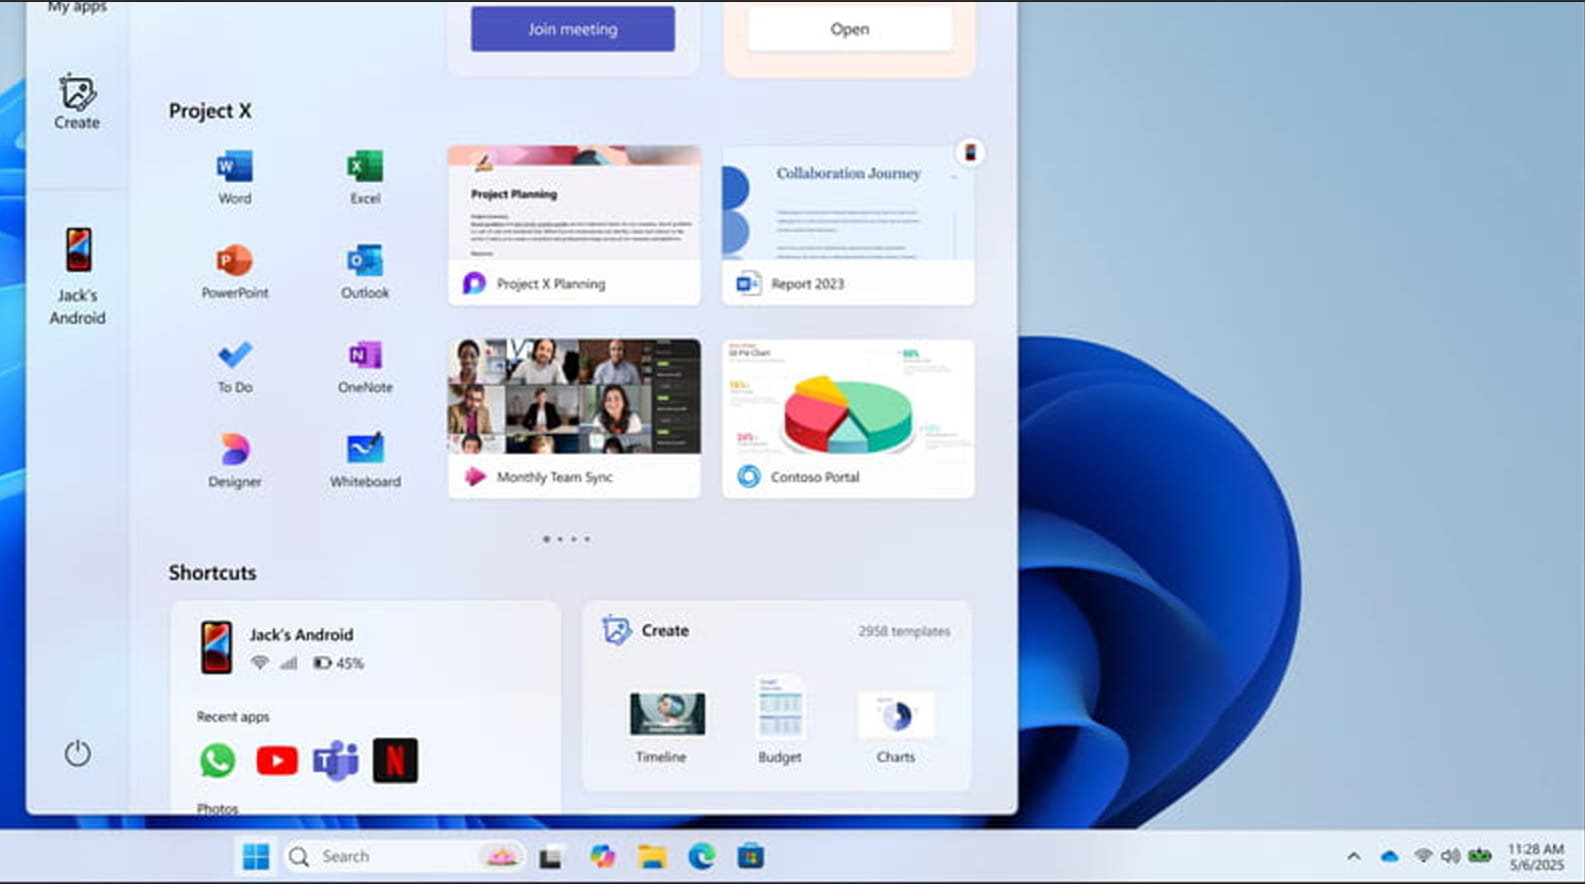Open Wi-Fi network tray icon
The width and height of the screenshot is (1585, 884).
pyautogui.click(x=1423, y=857)
